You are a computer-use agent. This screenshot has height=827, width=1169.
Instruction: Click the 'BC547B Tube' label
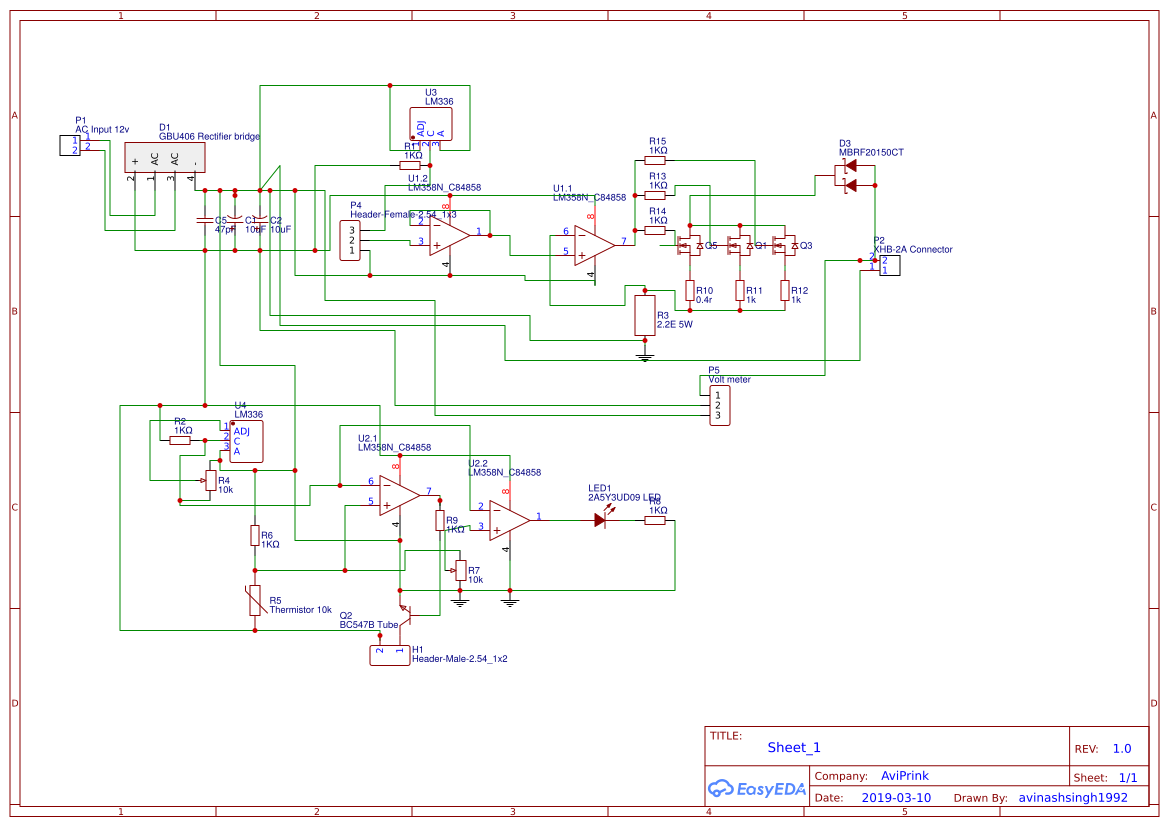(369, 625)
